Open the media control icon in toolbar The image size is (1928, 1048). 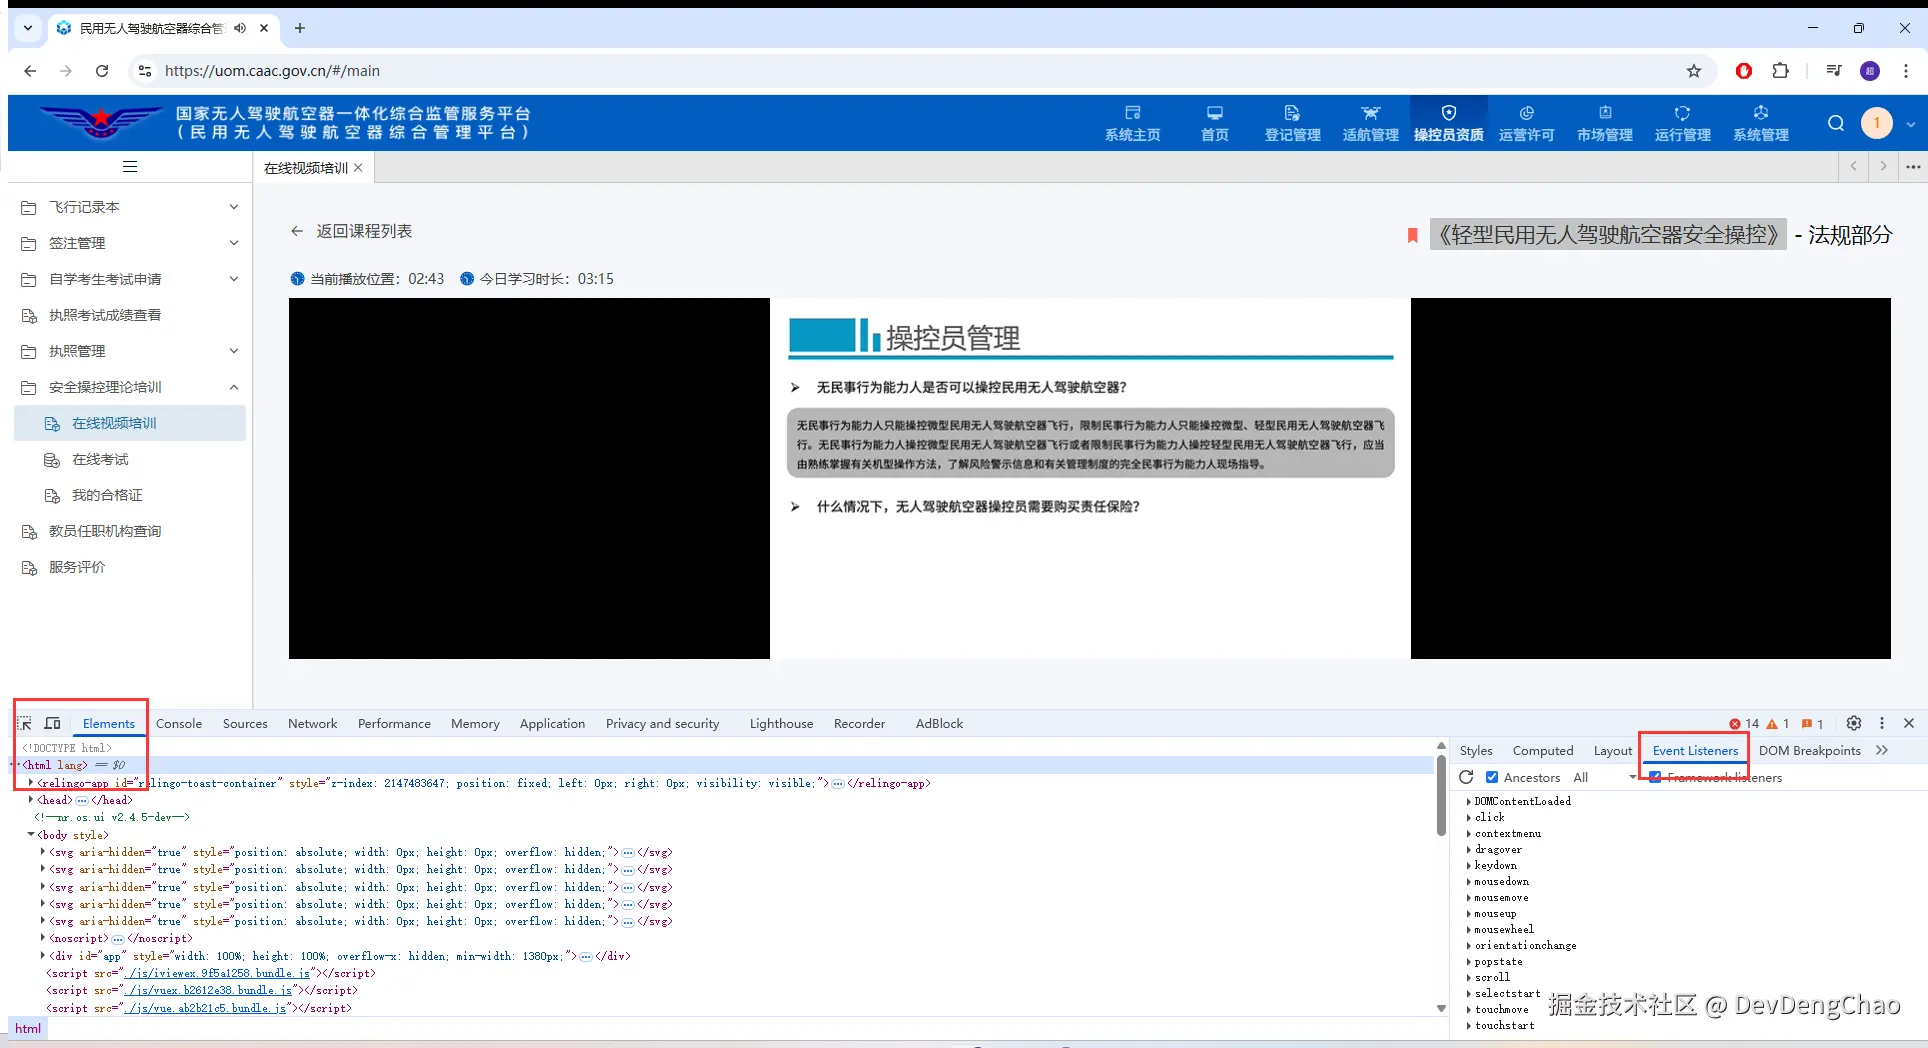click(1833, 71)
